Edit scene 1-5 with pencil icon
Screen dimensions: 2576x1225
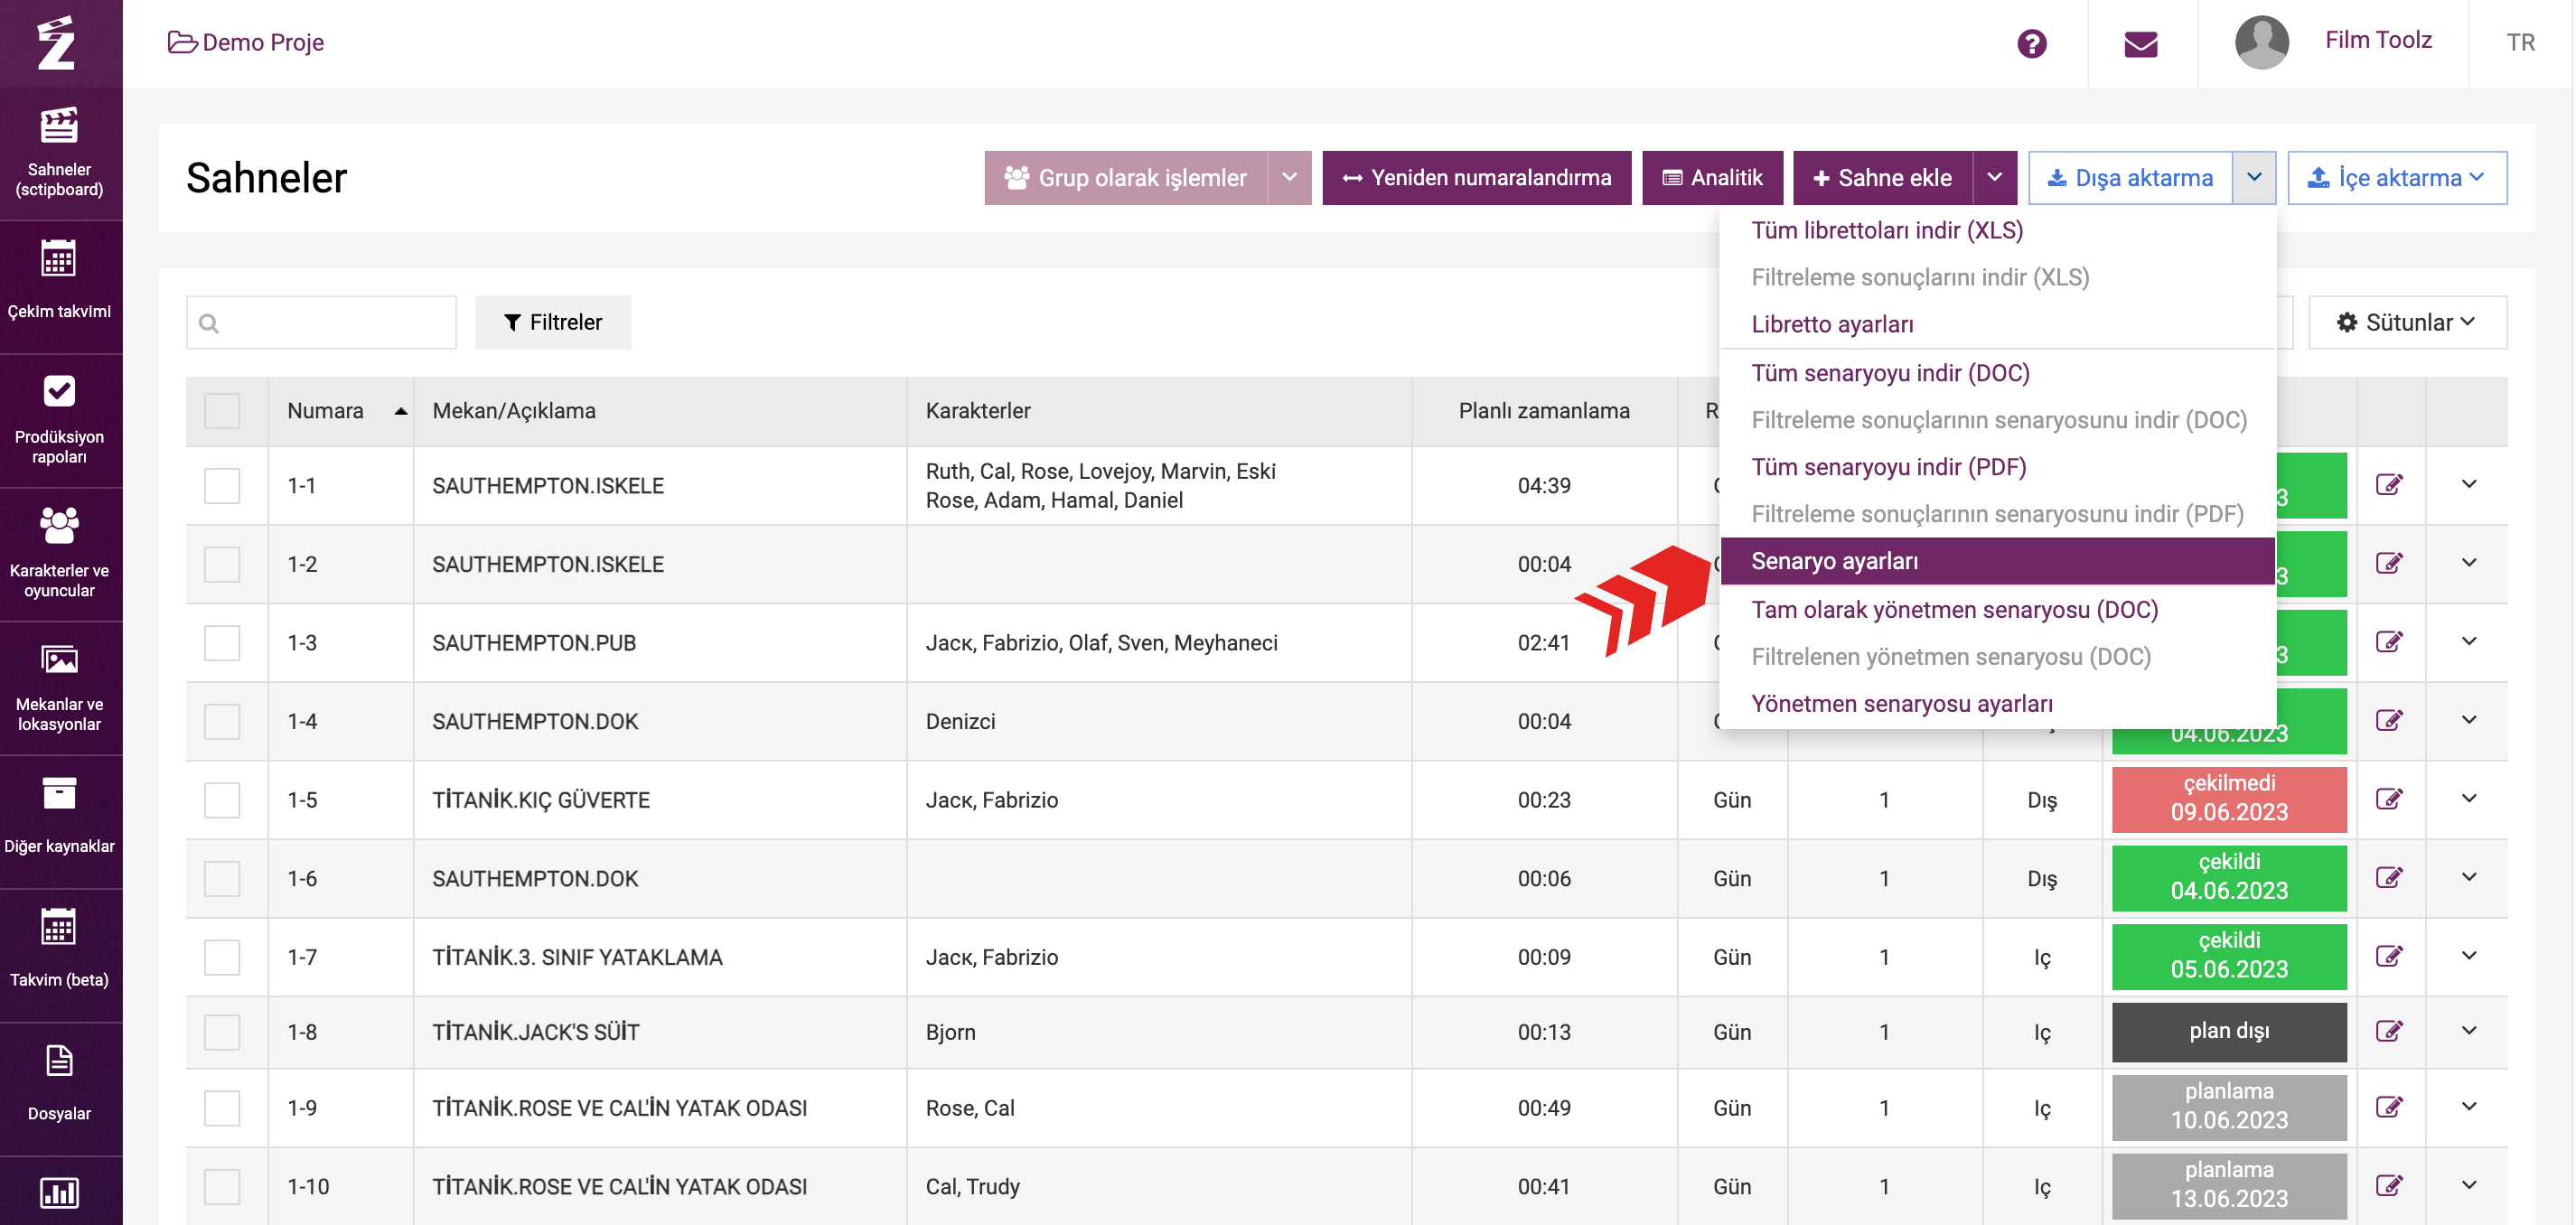pos(2388,799)
